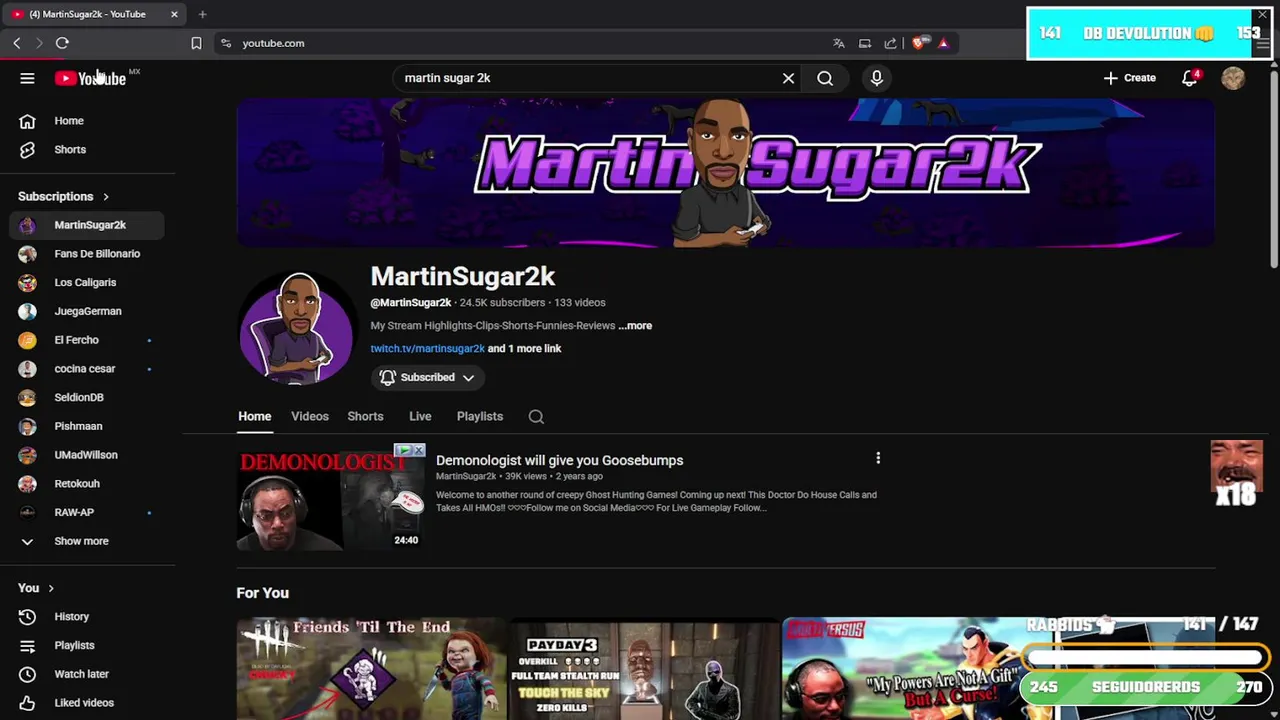Open the Subscribed notification dropdown

(427, 377)
